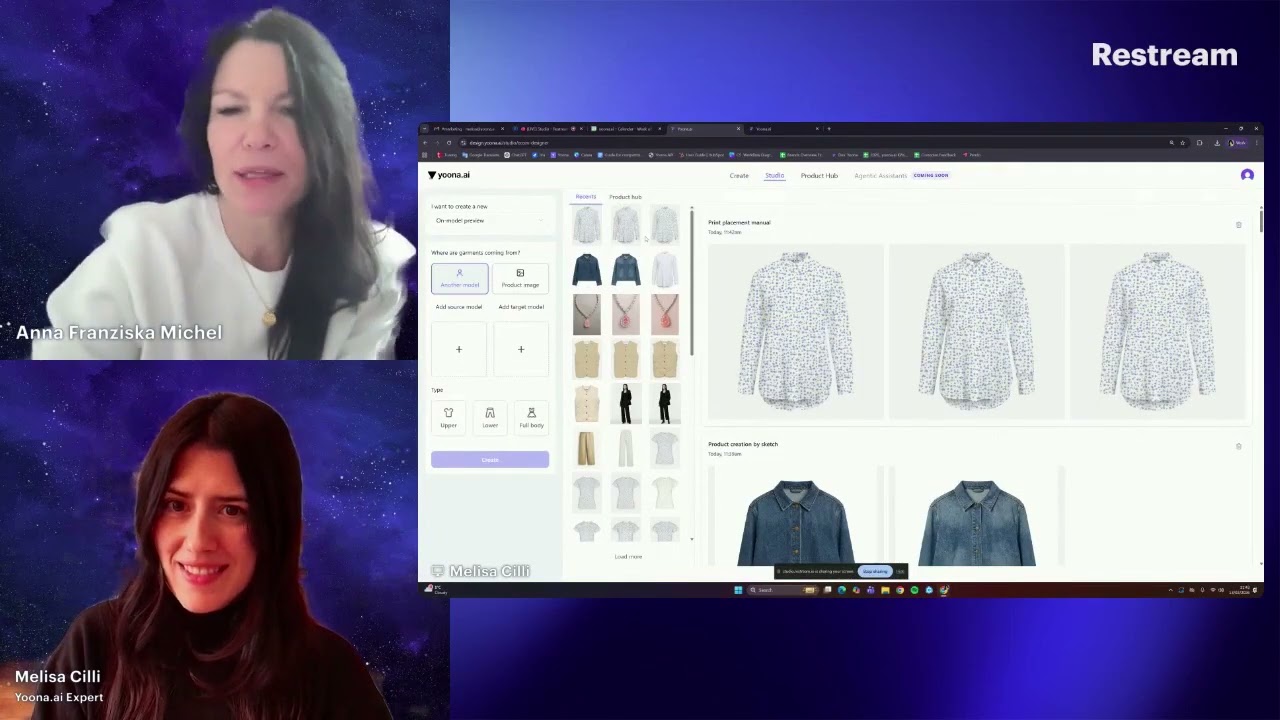Select the first beige vest thumbnail
The height and width of the screenshot is (720, 1280).
pos(587,358)
